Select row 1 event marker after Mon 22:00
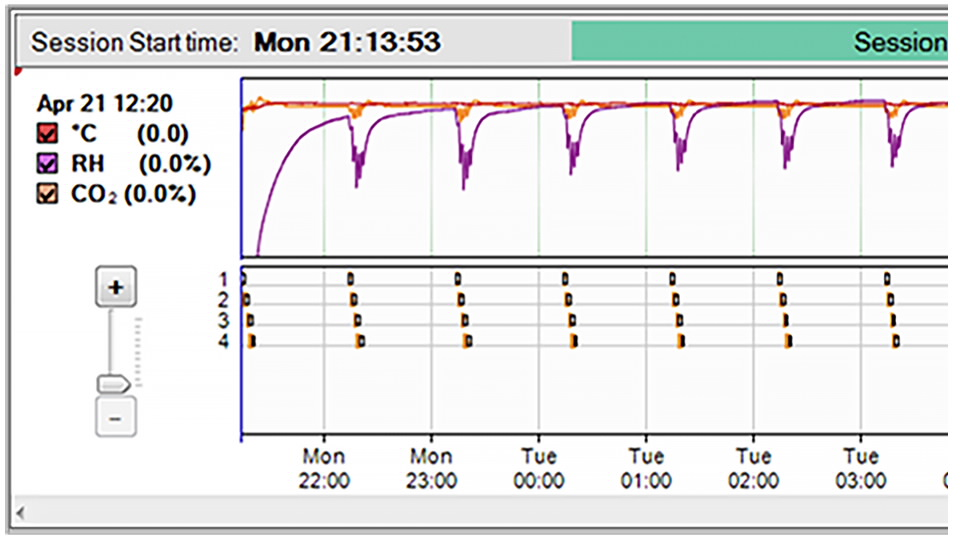The image size is (960, 540). coord(350,278)
